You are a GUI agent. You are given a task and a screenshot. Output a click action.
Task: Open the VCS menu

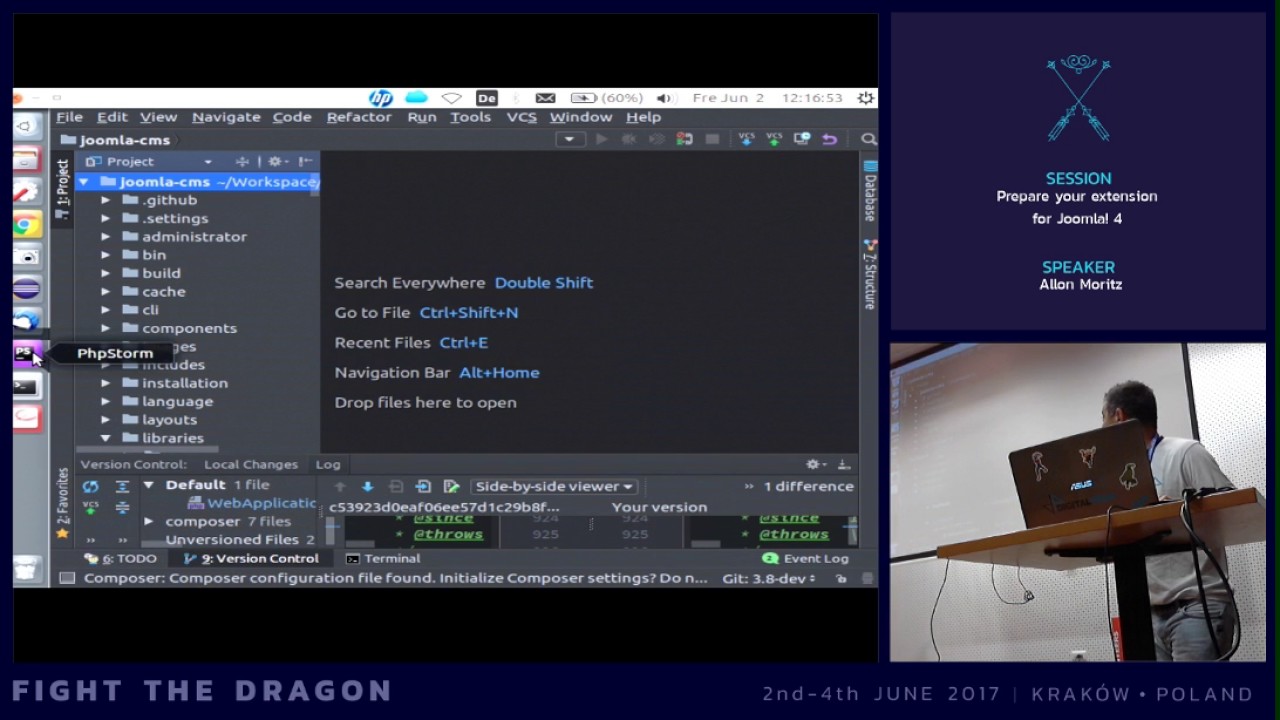(x=521, y=117)
